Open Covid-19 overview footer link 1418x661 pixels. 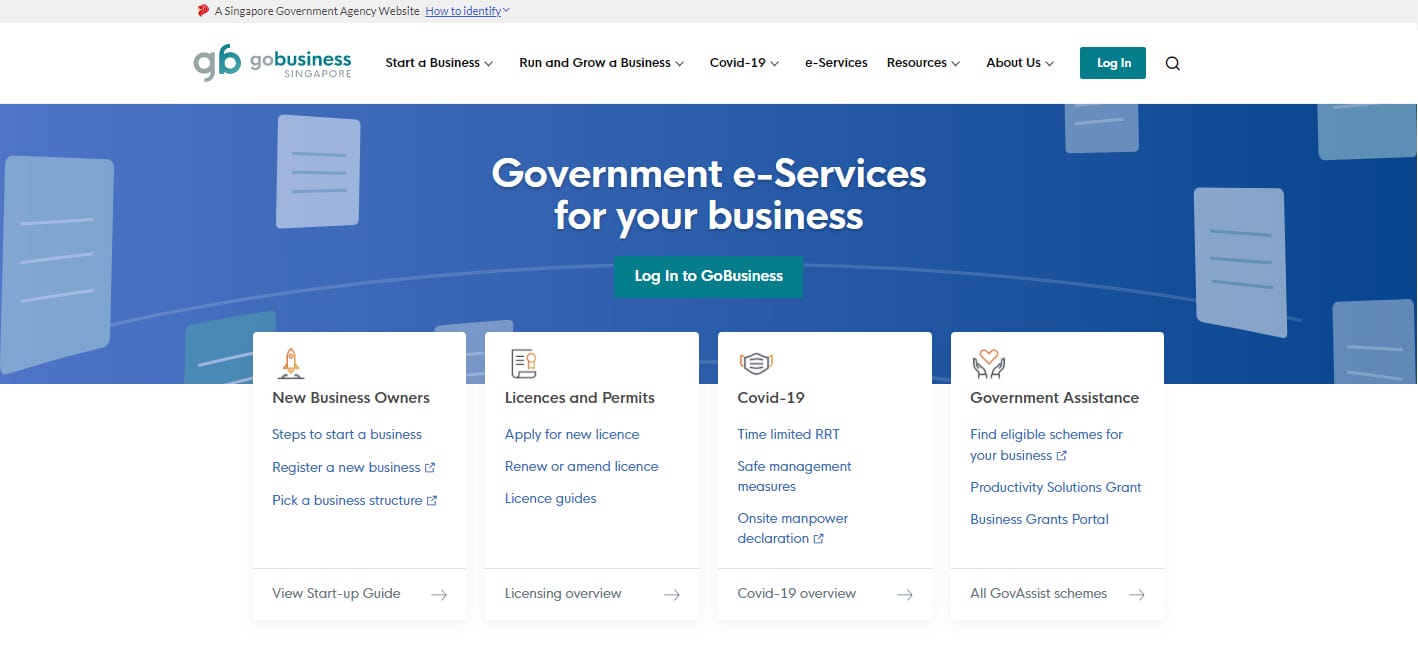[796, 593]
